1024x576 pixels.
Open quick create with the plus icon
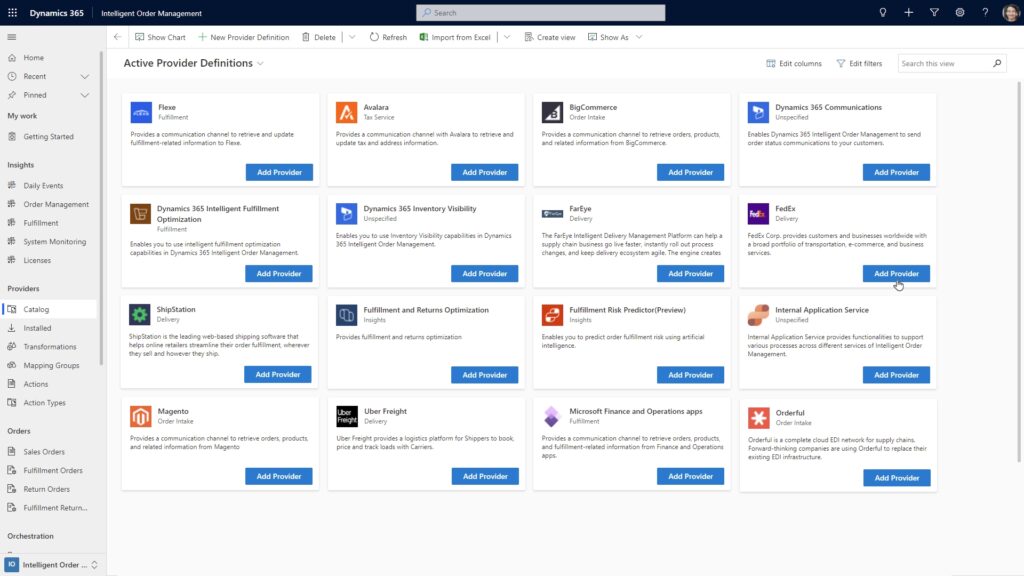click(x=908, y=12)
